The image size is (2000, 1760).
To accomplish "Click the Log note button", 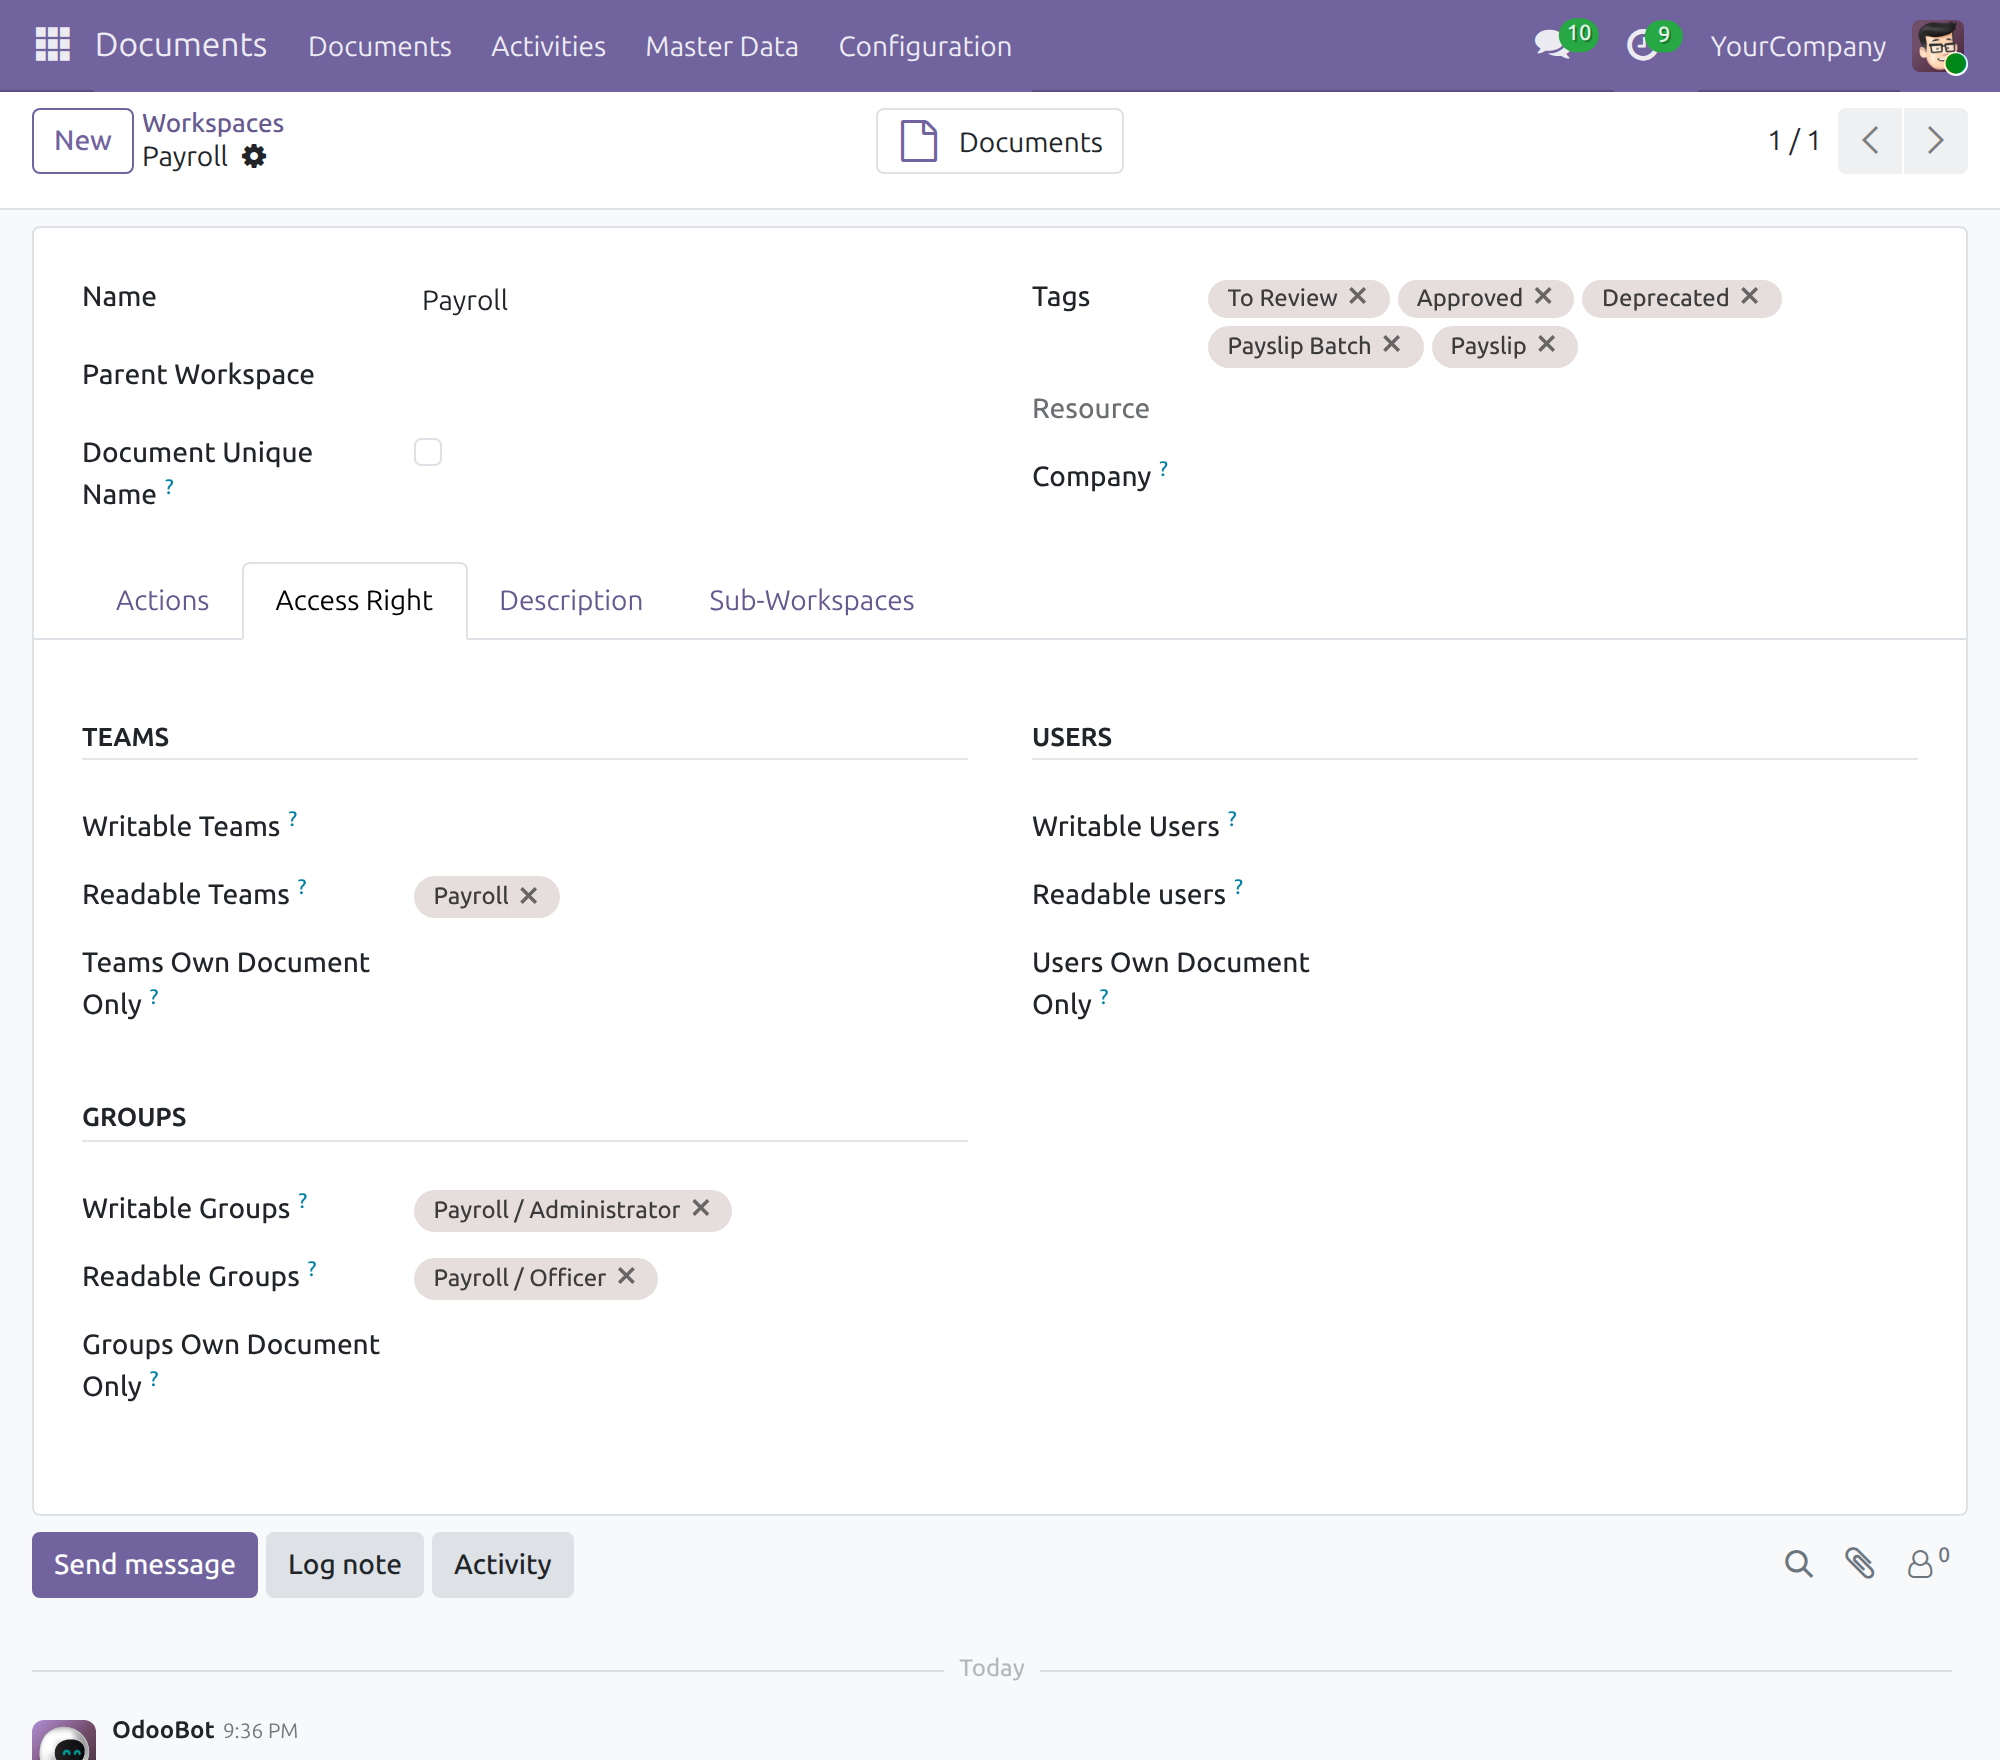I will (344, 1565).
